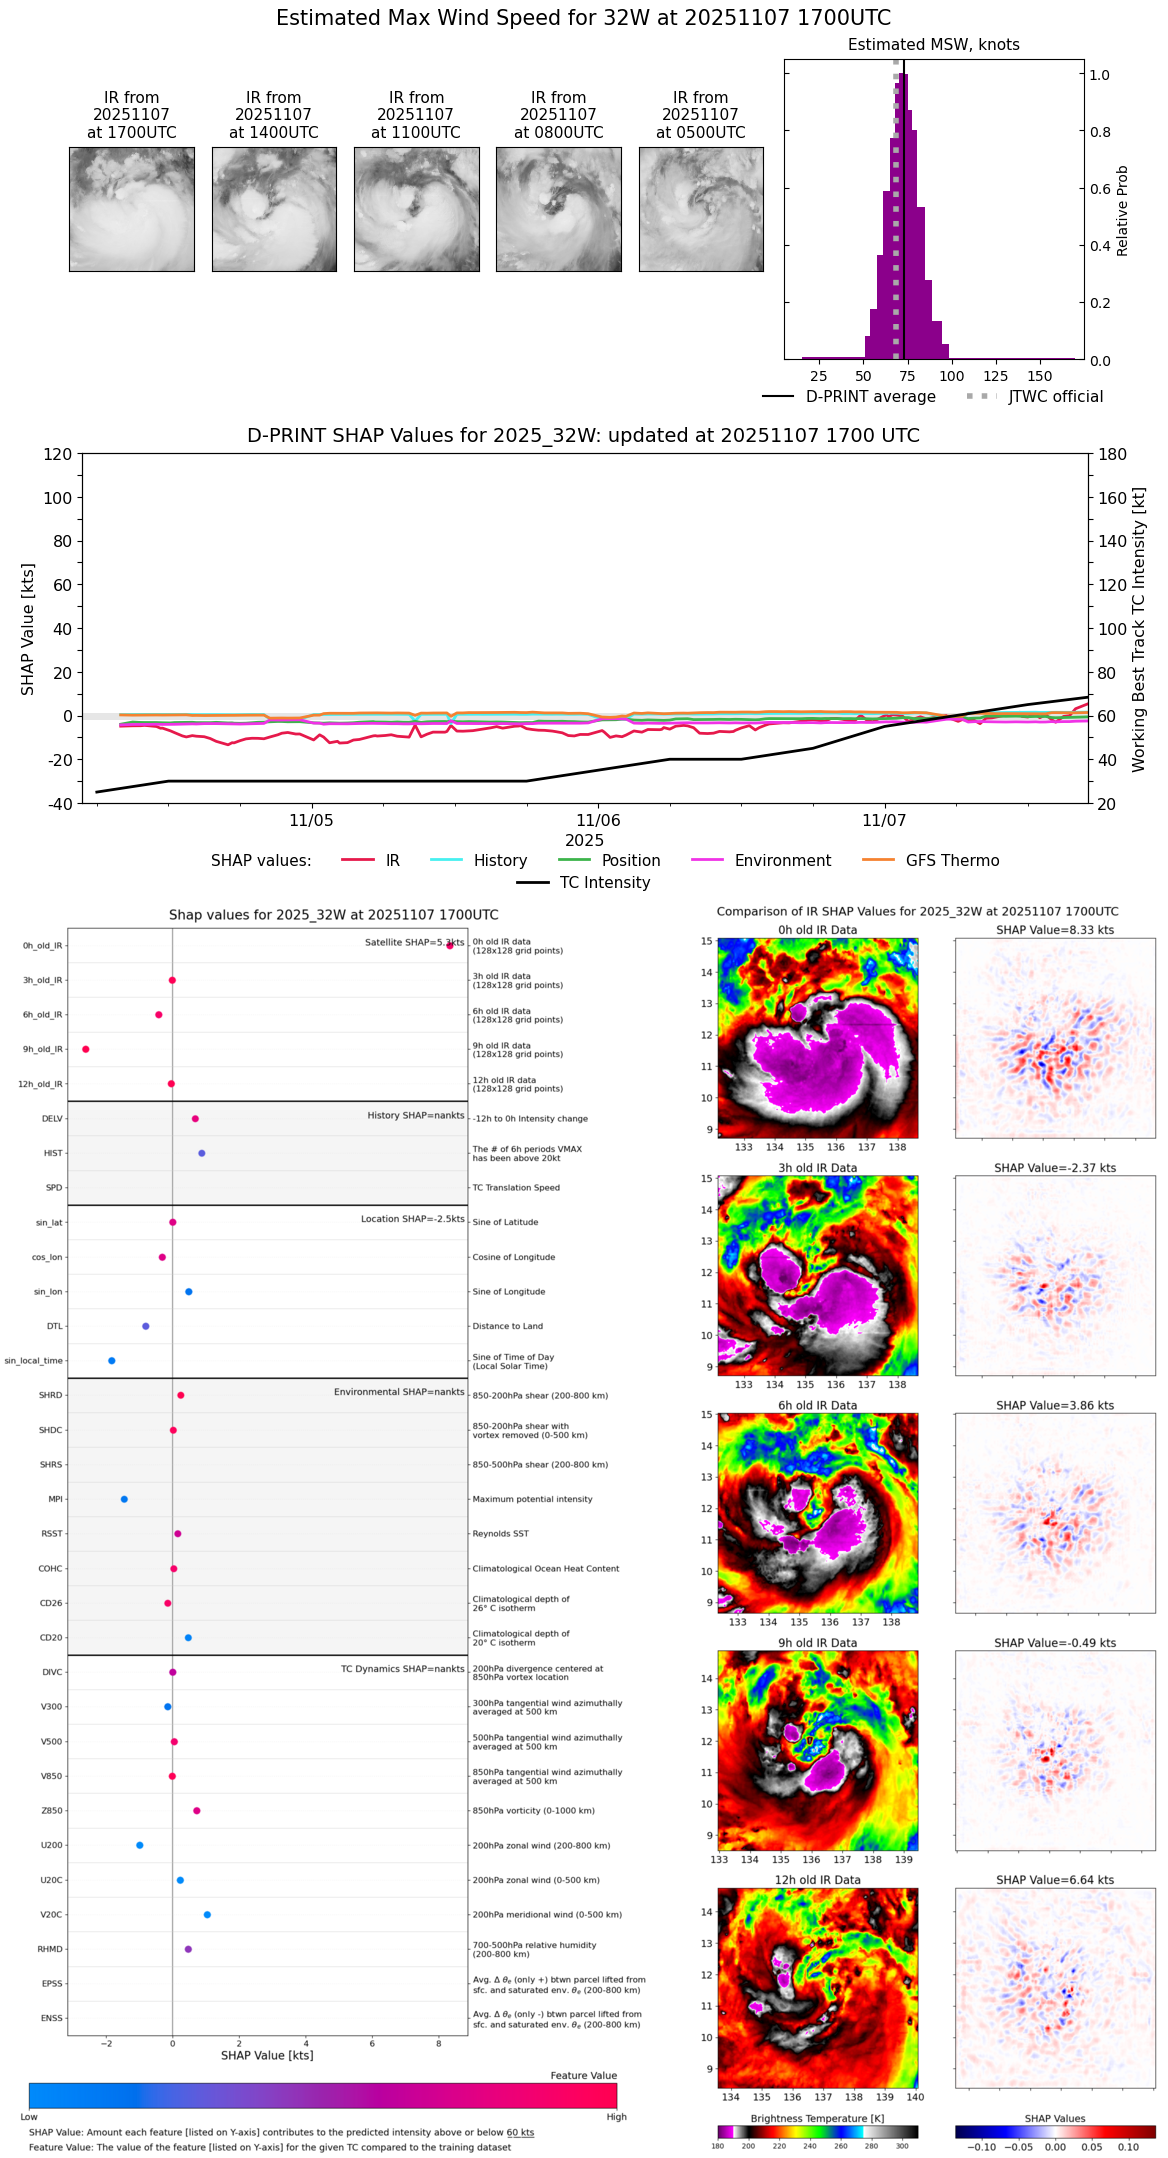Click the Environmental SHAP=nankts label
Viewport: 1168px width, 2158px height.
click(399, 1392)
